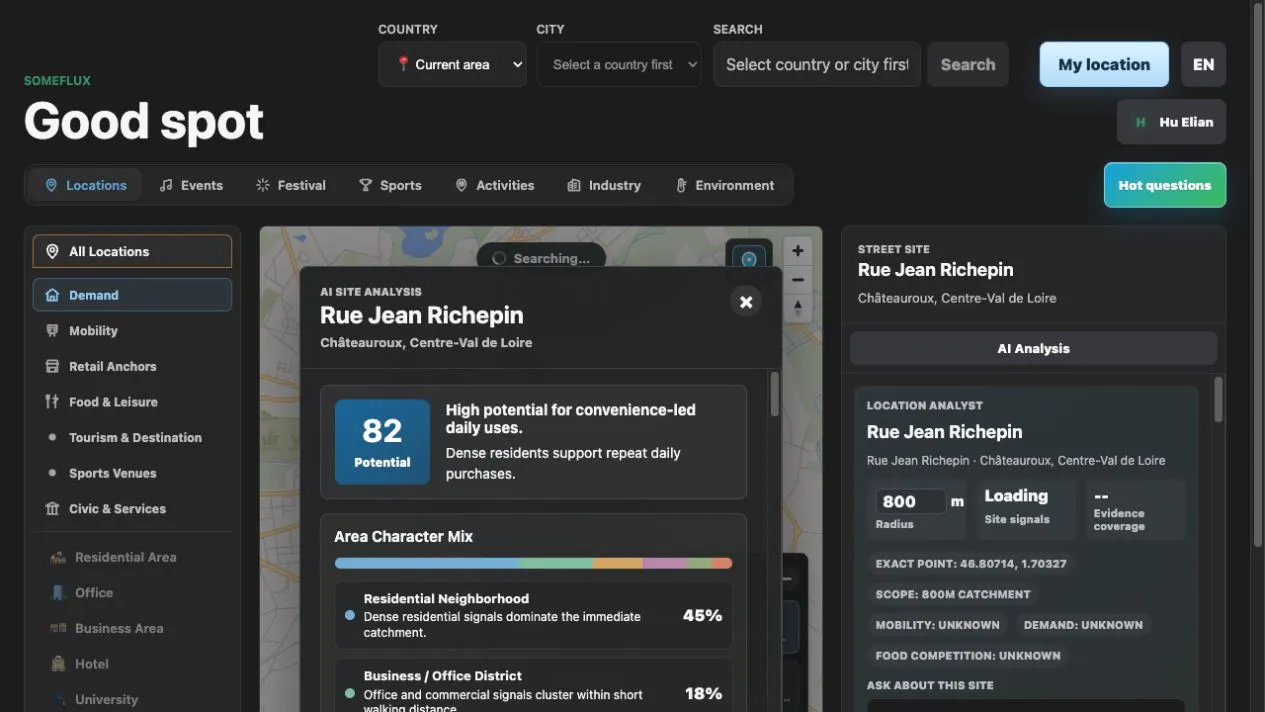Open the Hu Elian user profile
Screen dimensions: 1265x712
coord(1172,122)
